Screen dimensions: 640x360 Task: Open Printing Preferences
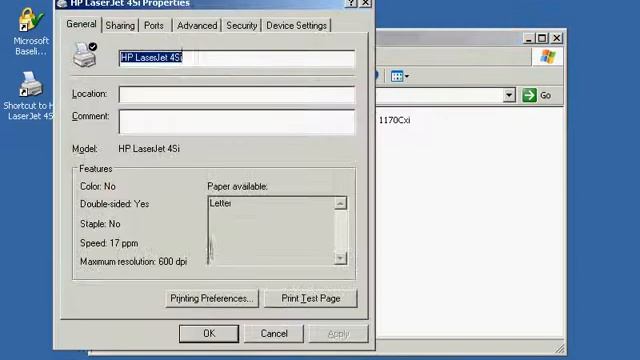[212, 298]
